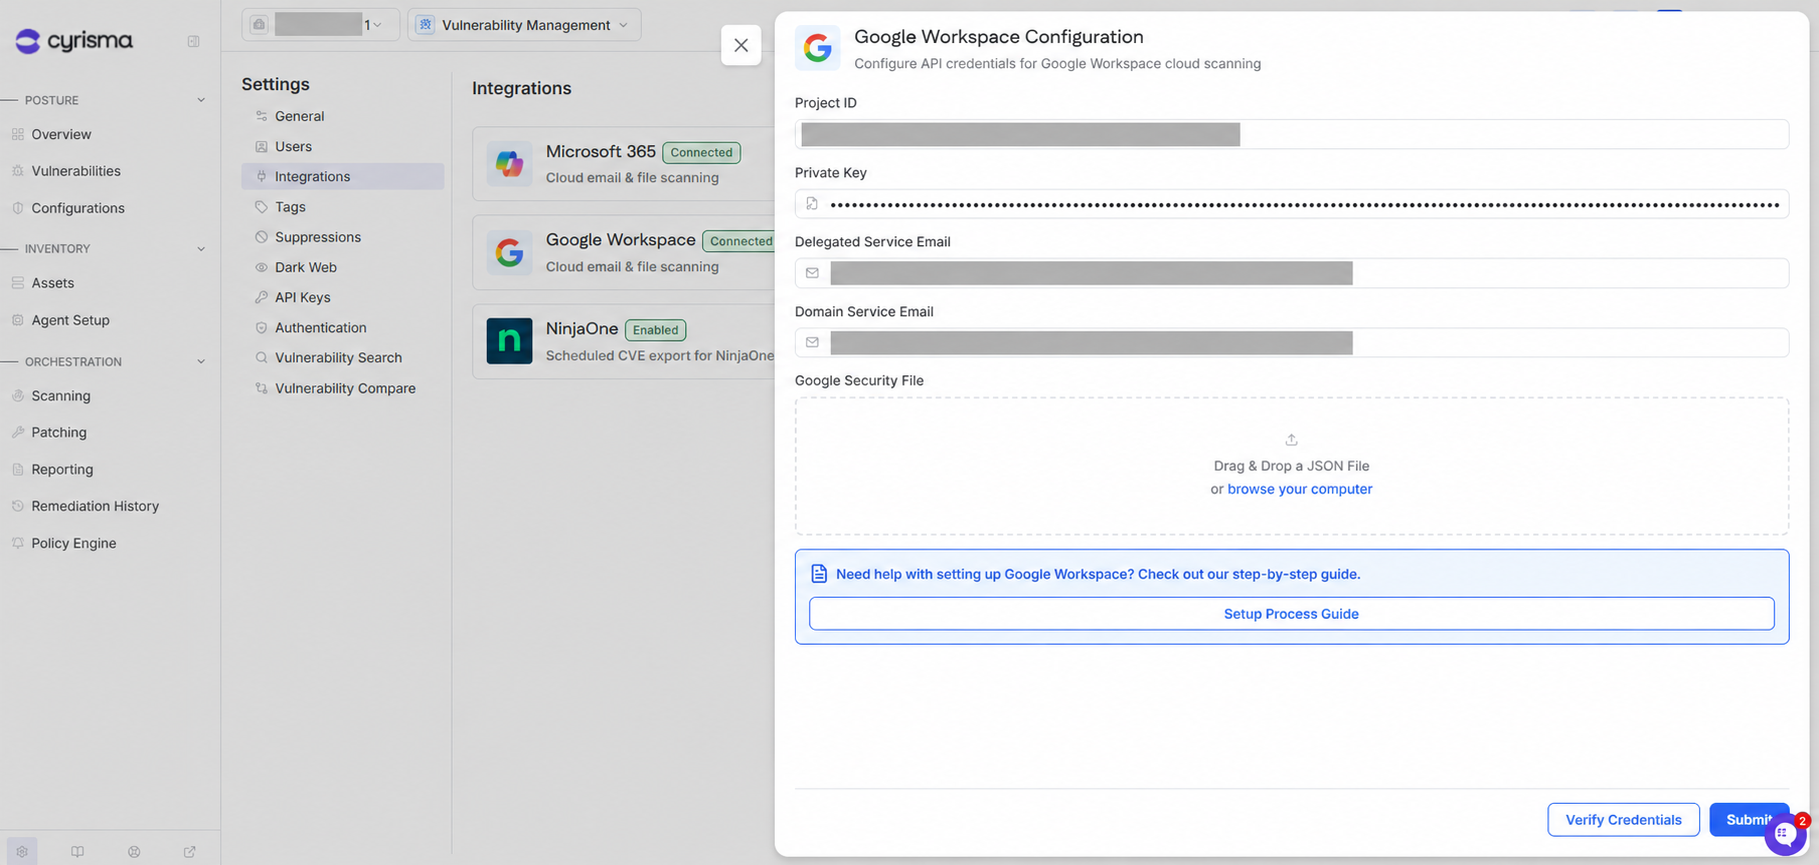
Task: Open Policy Engine
Action: [x=74, y=544]
